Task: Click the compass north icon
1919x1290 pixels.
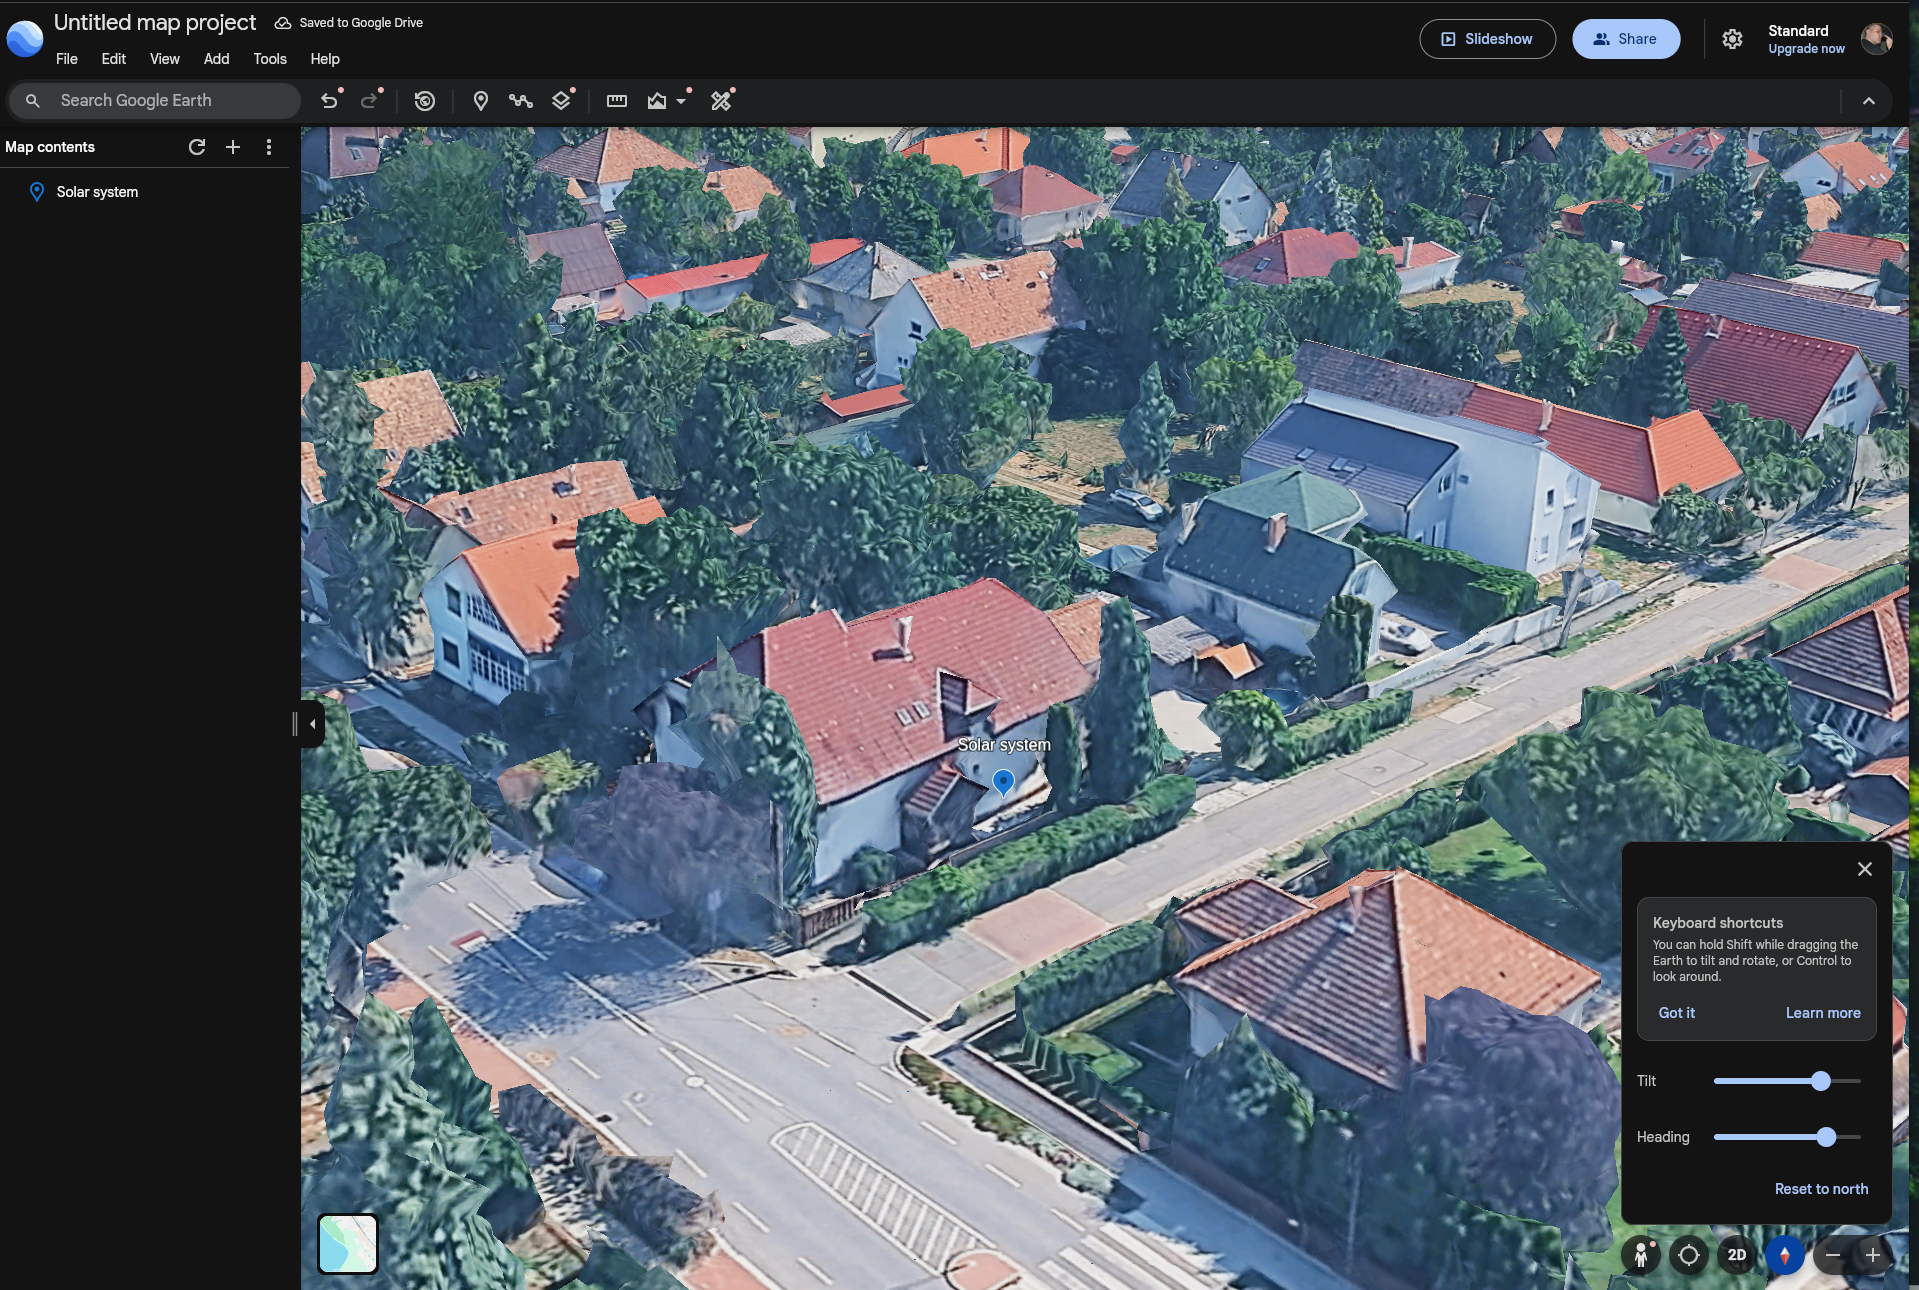Action: point(1785,1254)
